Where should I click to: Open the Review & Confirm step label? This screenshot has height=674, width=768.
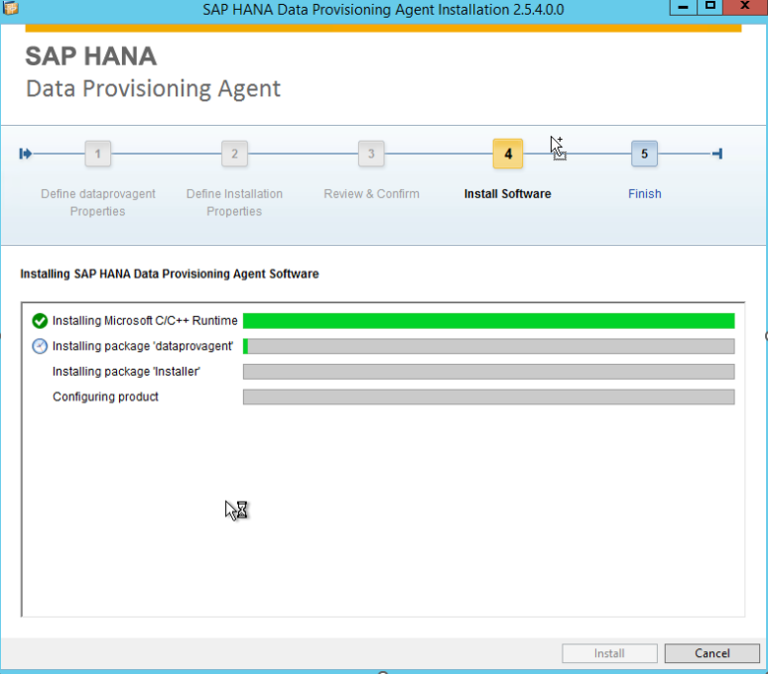pyautogui.click(x=371, y=194)
